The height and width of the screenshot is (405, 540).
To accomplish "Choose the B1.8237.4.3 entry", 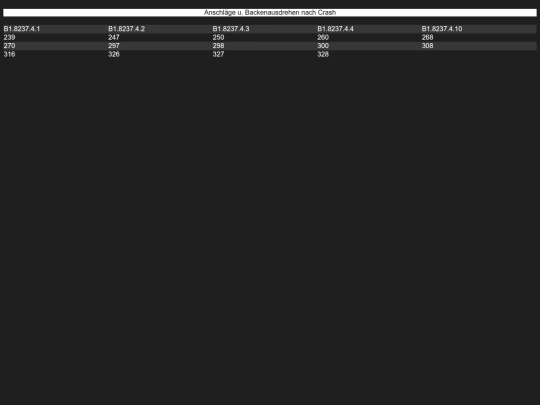I will click(231, 29).
